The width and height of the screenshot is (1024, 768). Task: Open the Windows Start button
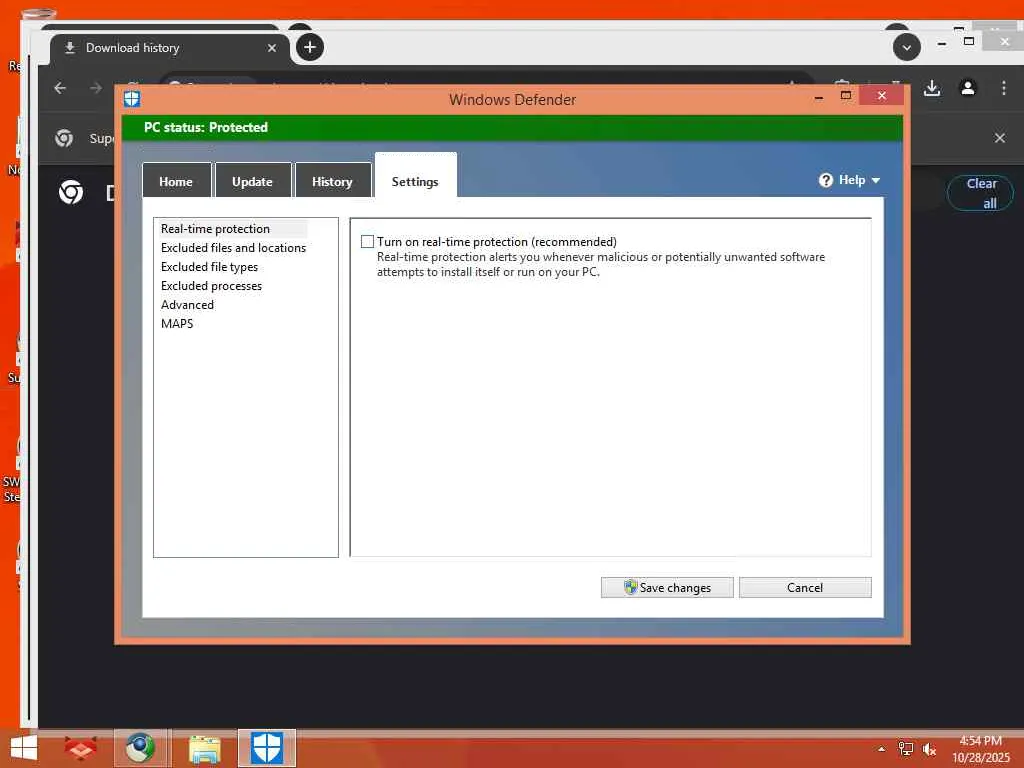24,748
